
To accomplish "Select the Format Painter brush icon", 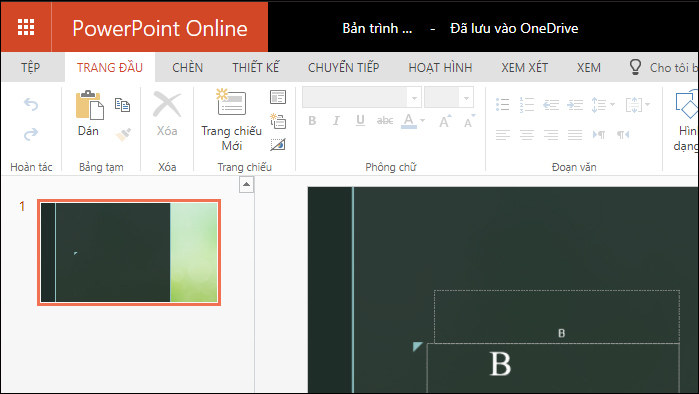I will (x=123, y=134).
